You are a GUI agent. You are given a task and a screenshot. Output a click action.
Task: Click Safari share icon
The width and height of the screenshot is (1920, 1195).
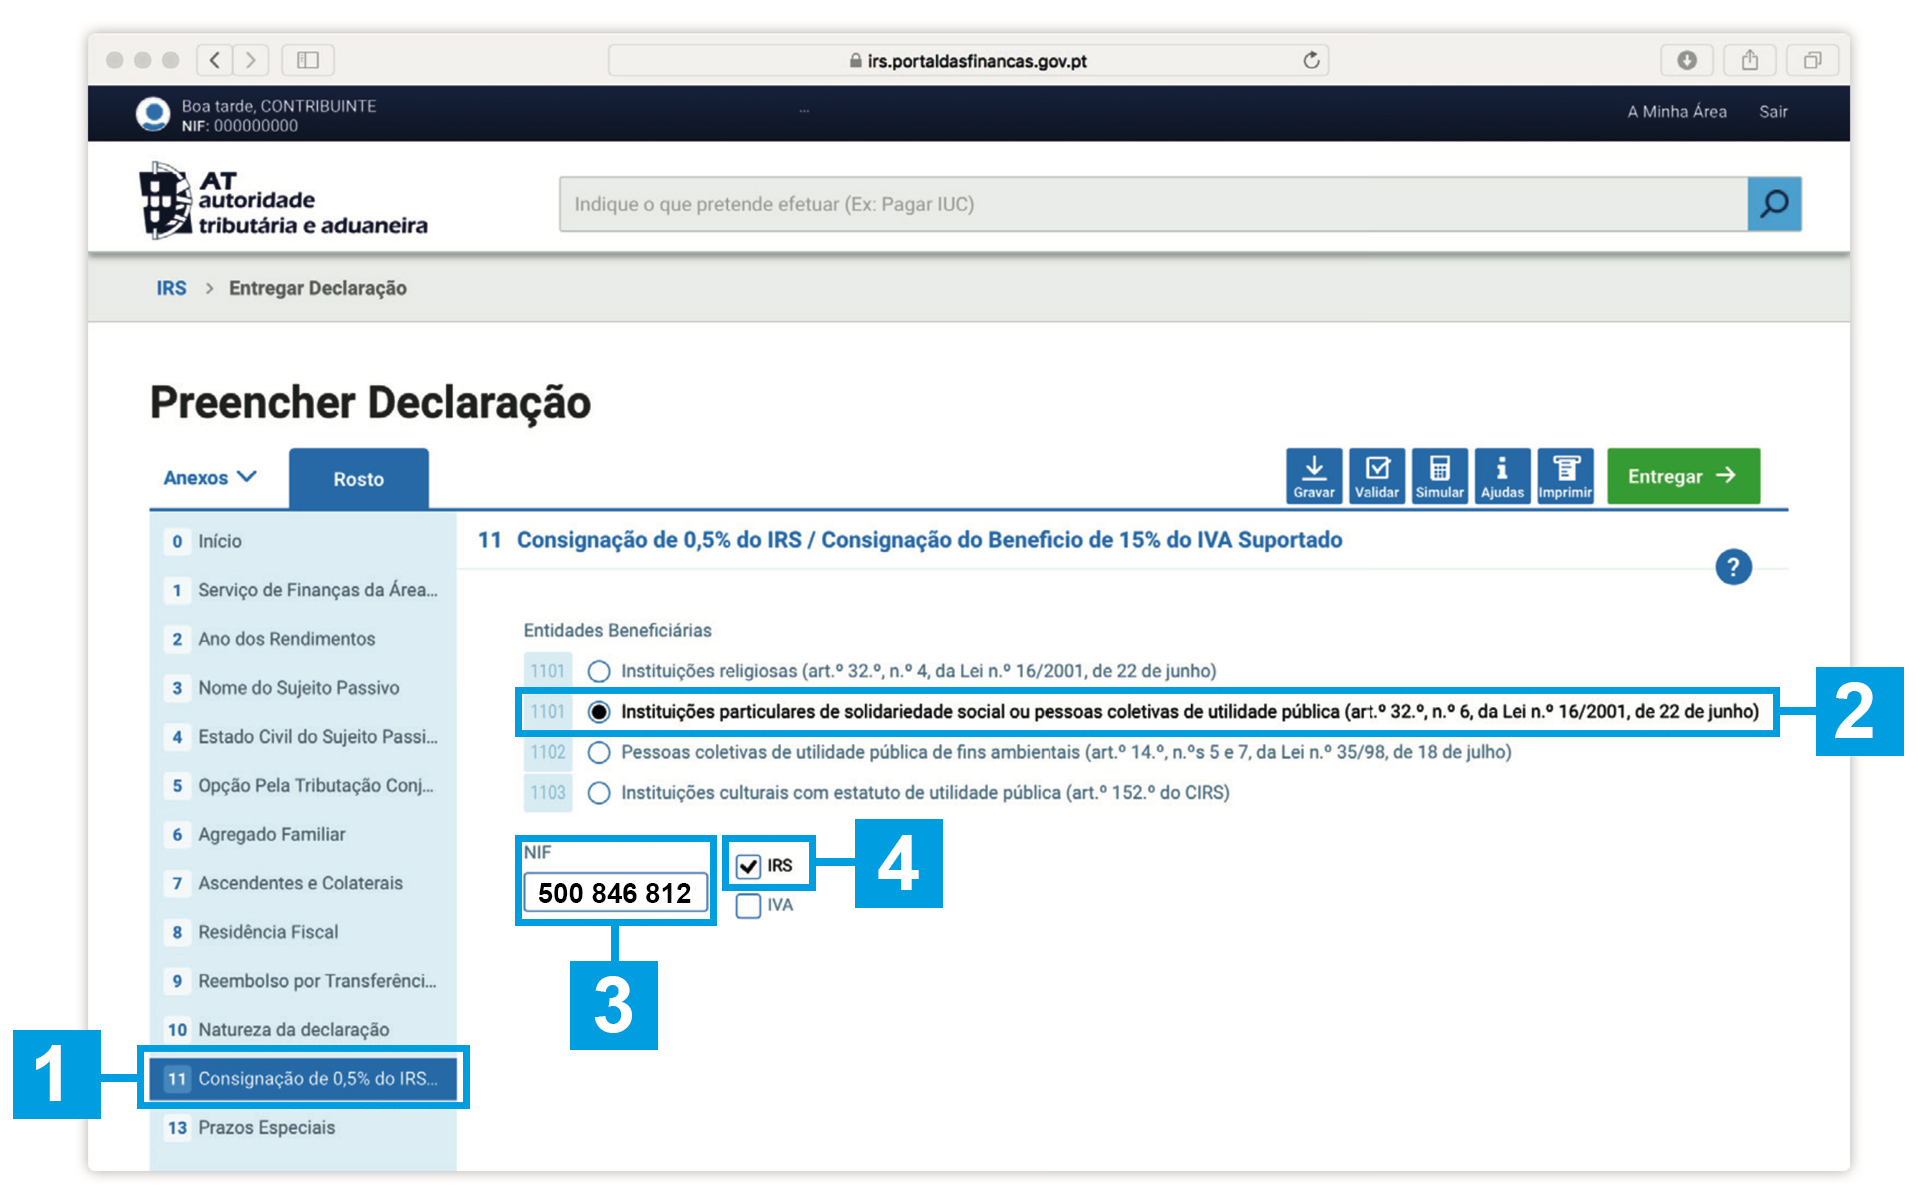coord(1749,61)
